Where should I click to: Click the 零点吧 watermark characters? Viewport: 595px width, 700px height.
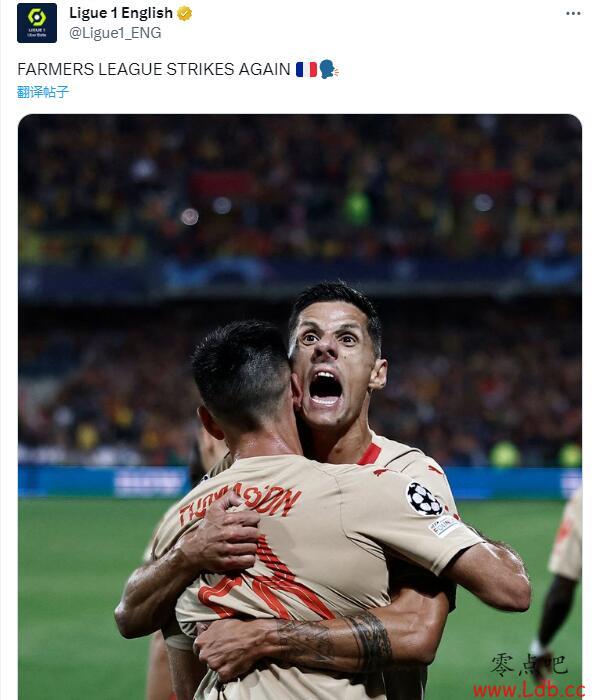point(529,665)
